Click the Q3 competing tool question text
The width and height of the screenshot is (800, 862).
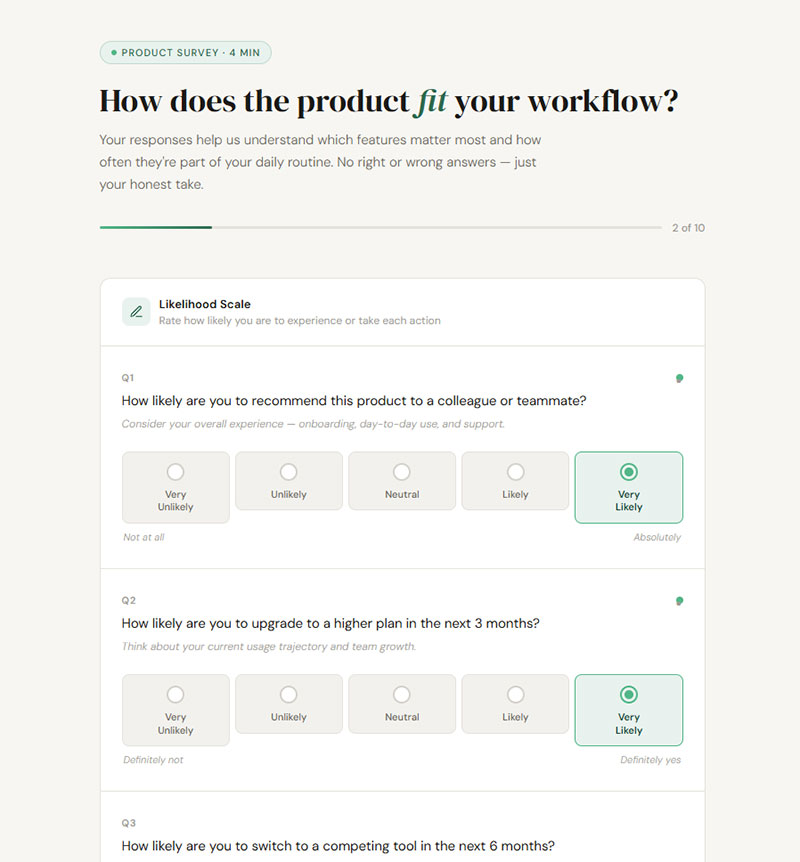click(338, 846)
